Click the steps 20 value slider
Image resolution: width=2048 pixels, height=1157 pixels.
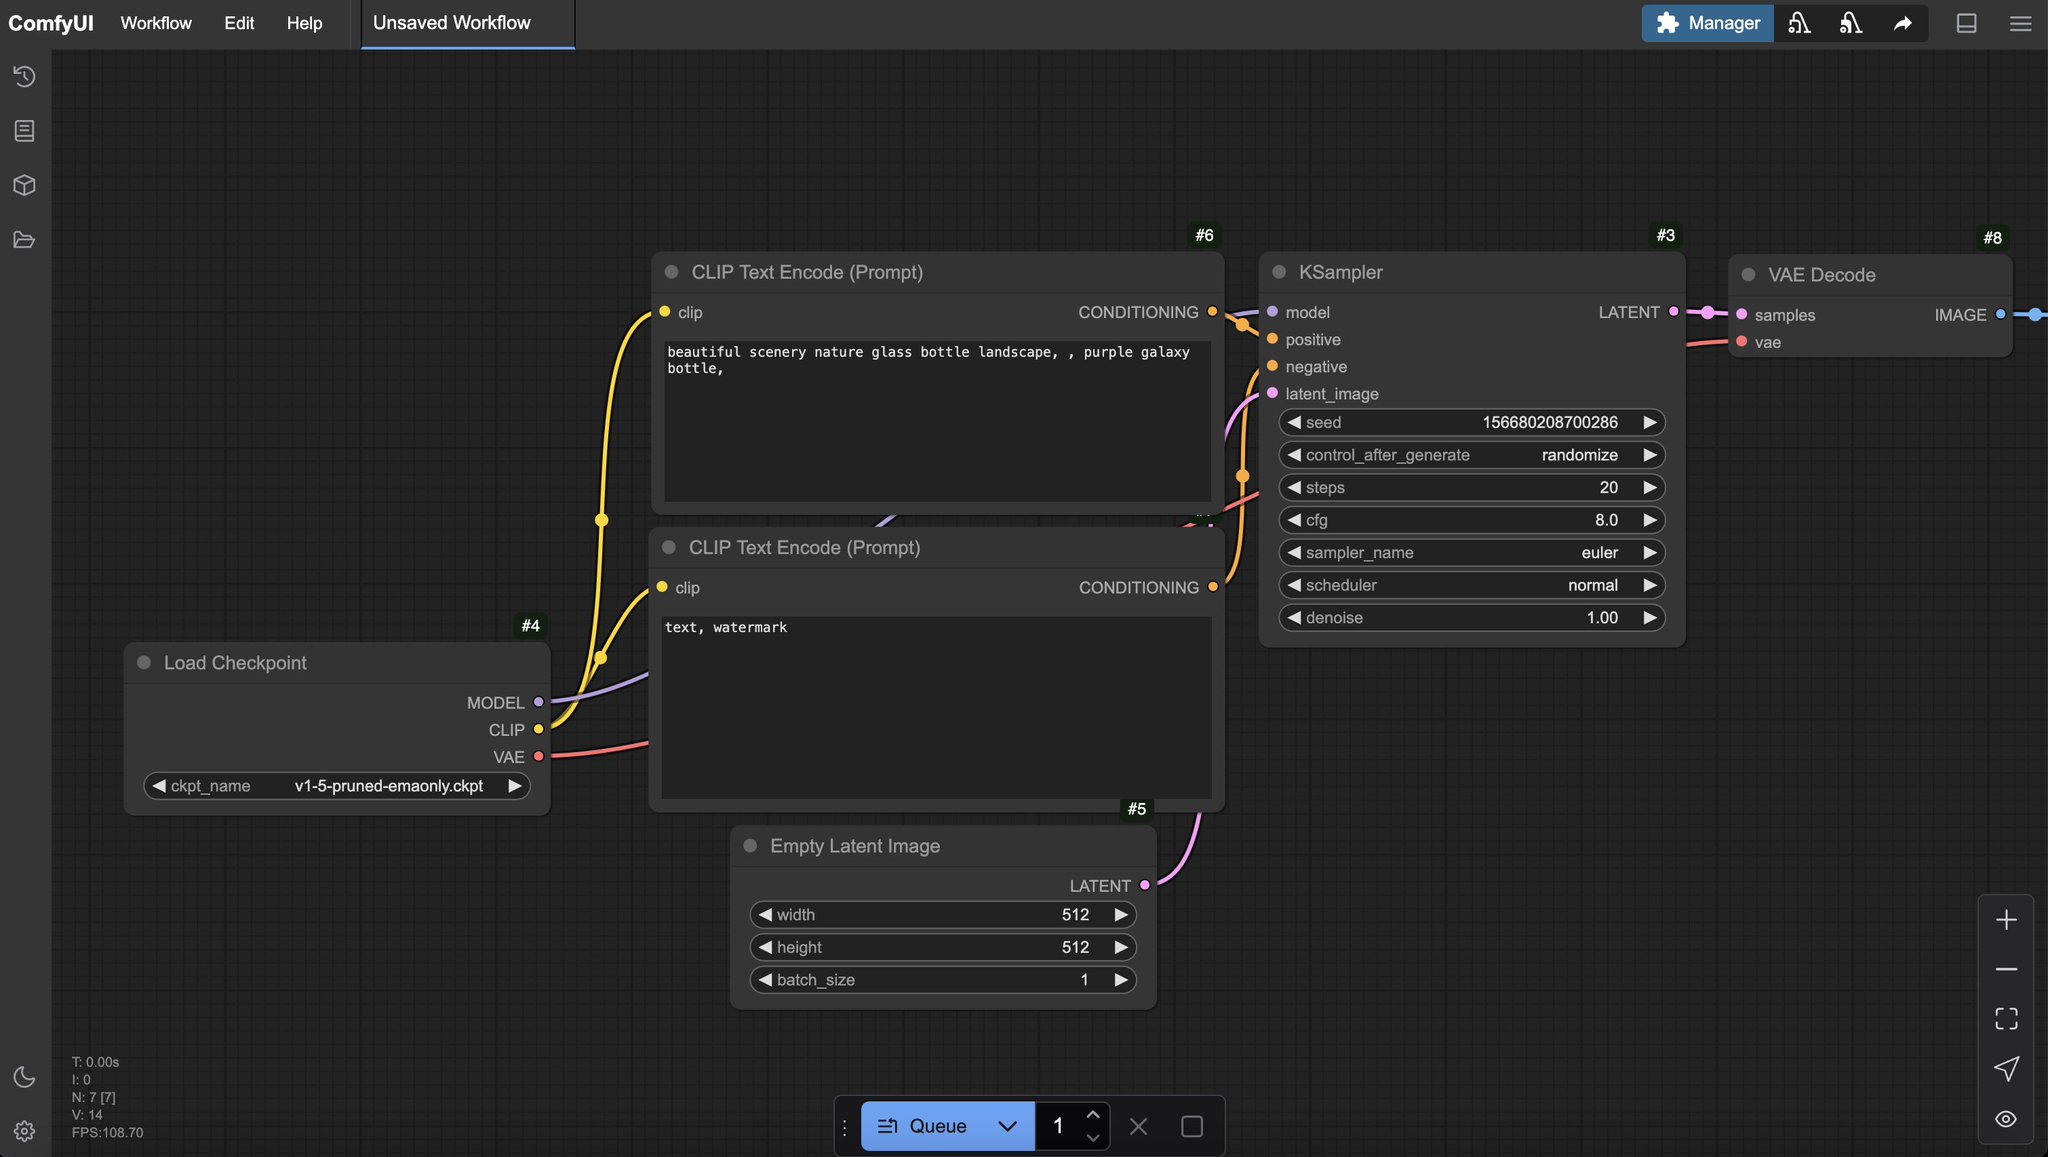click(x=1471, y=488)
